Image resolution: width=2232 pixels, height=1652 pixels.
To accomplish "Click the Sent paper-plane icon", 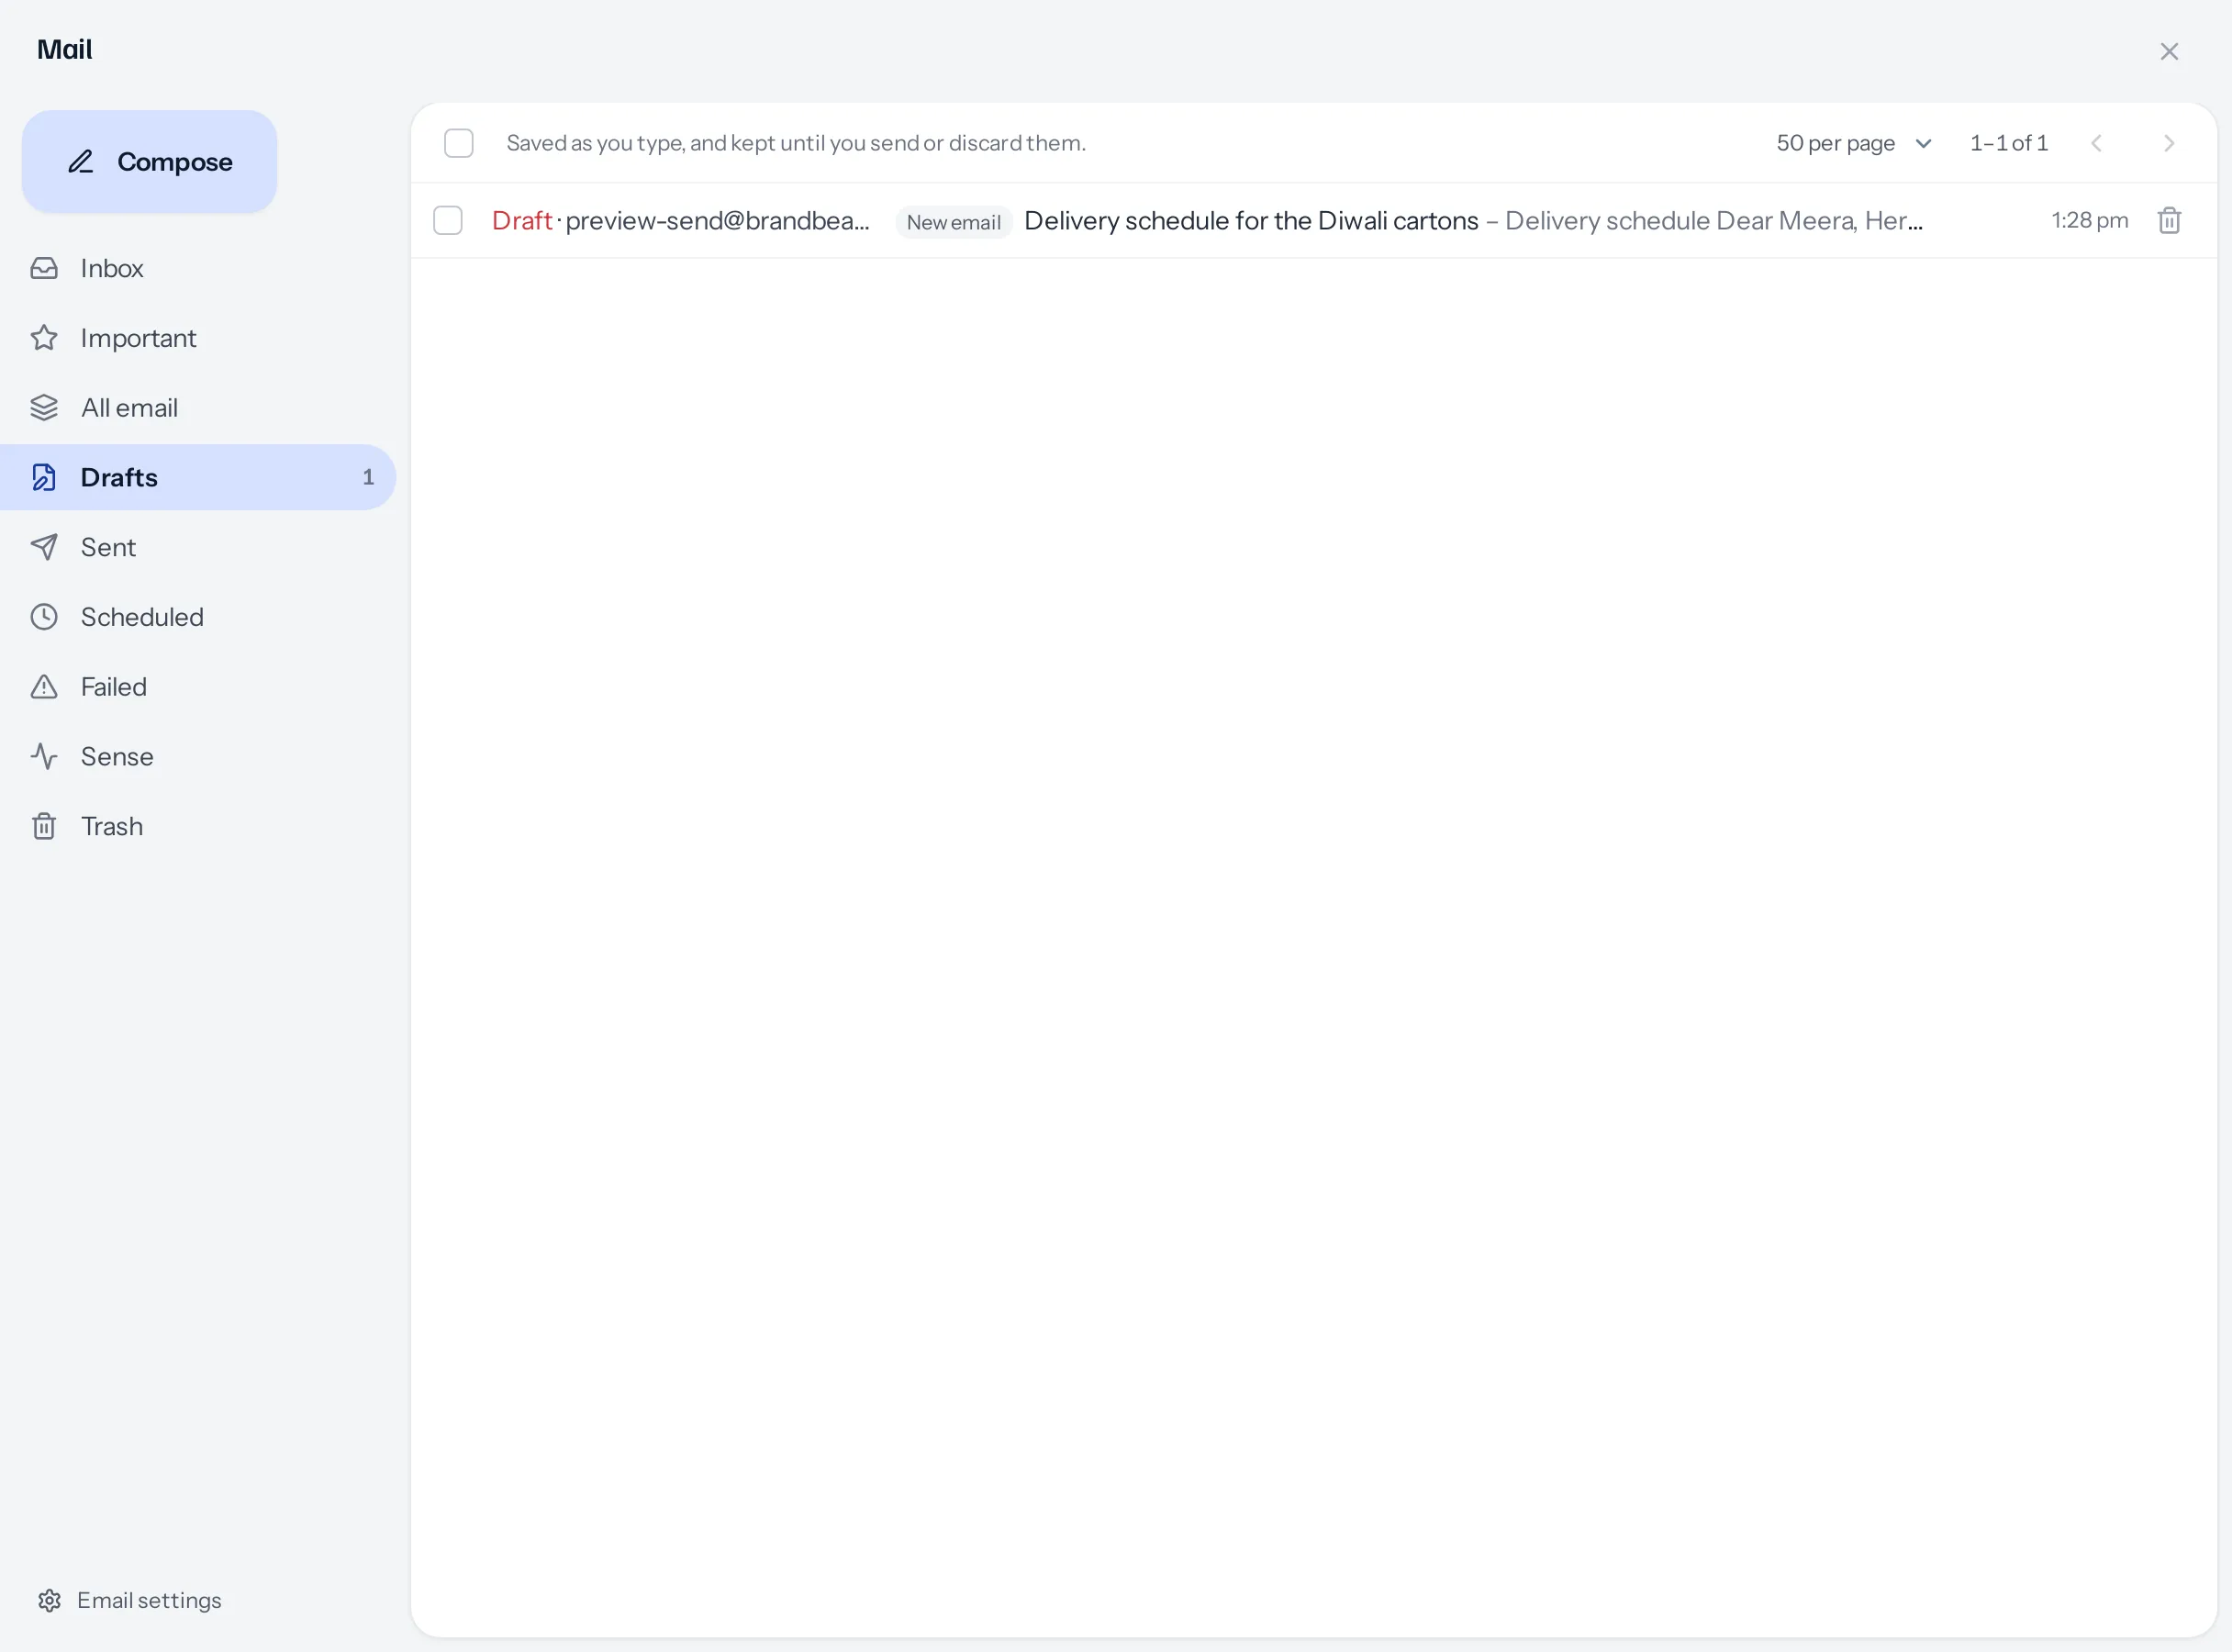I will click(44, 547).
